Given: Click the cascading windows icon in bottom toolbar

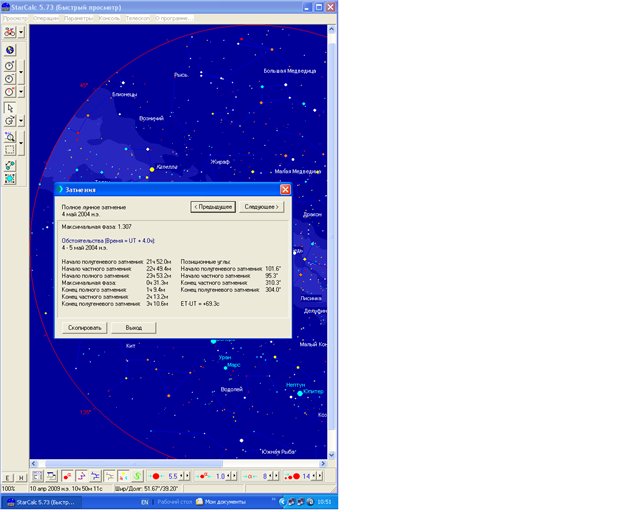Looking at the screenshot, I should 51,476.
